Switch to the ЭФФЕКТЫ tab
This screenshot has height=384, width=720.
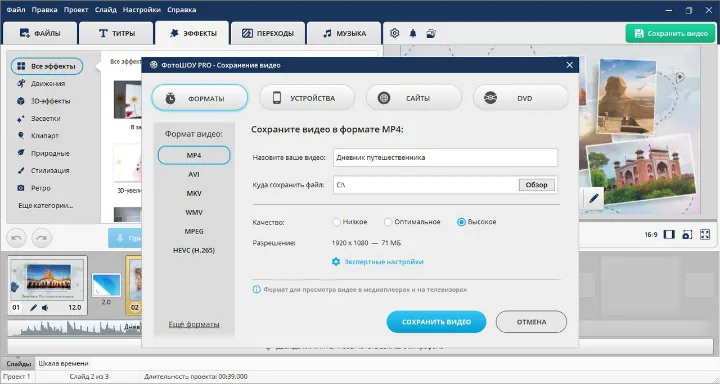point(192,33)
